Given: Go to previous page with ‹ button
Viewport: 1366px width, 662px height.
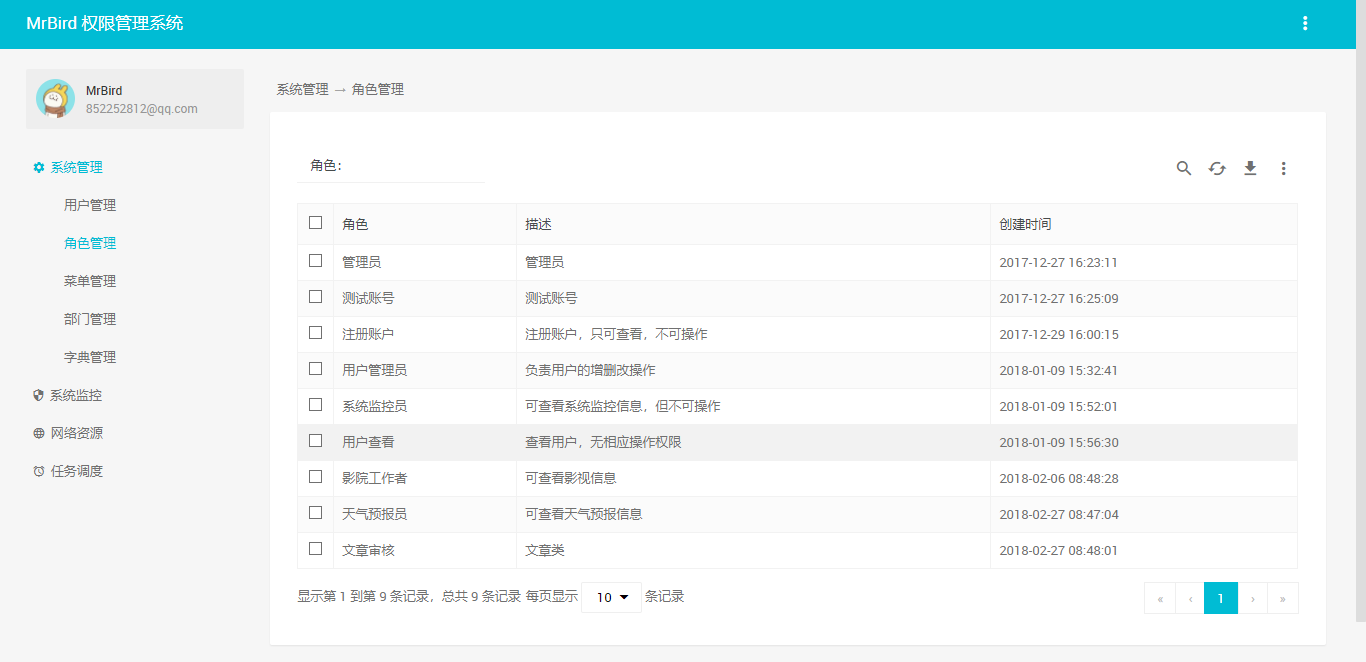Looking at the screenshot, I should click(1190, 598).
